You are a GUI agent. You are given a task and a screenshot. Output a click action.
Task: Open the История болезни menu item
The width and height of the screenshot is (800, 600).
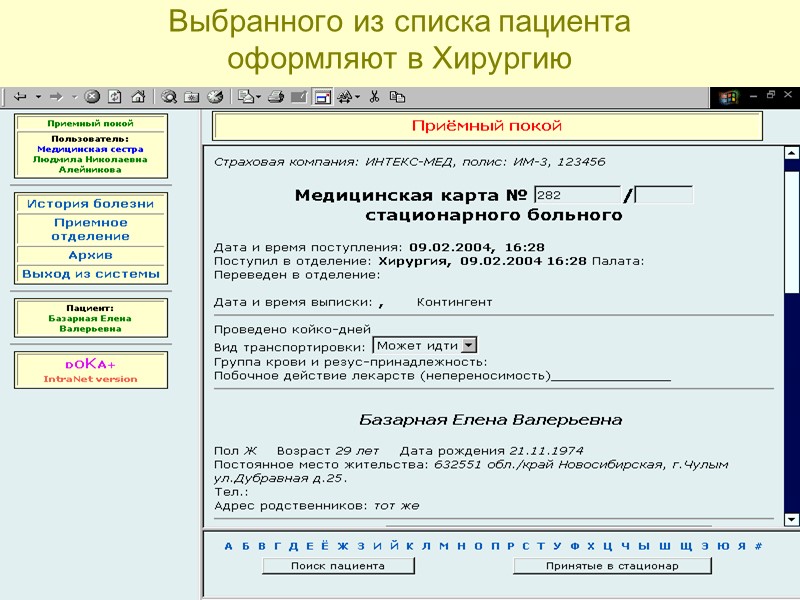[x=90, y=204]
